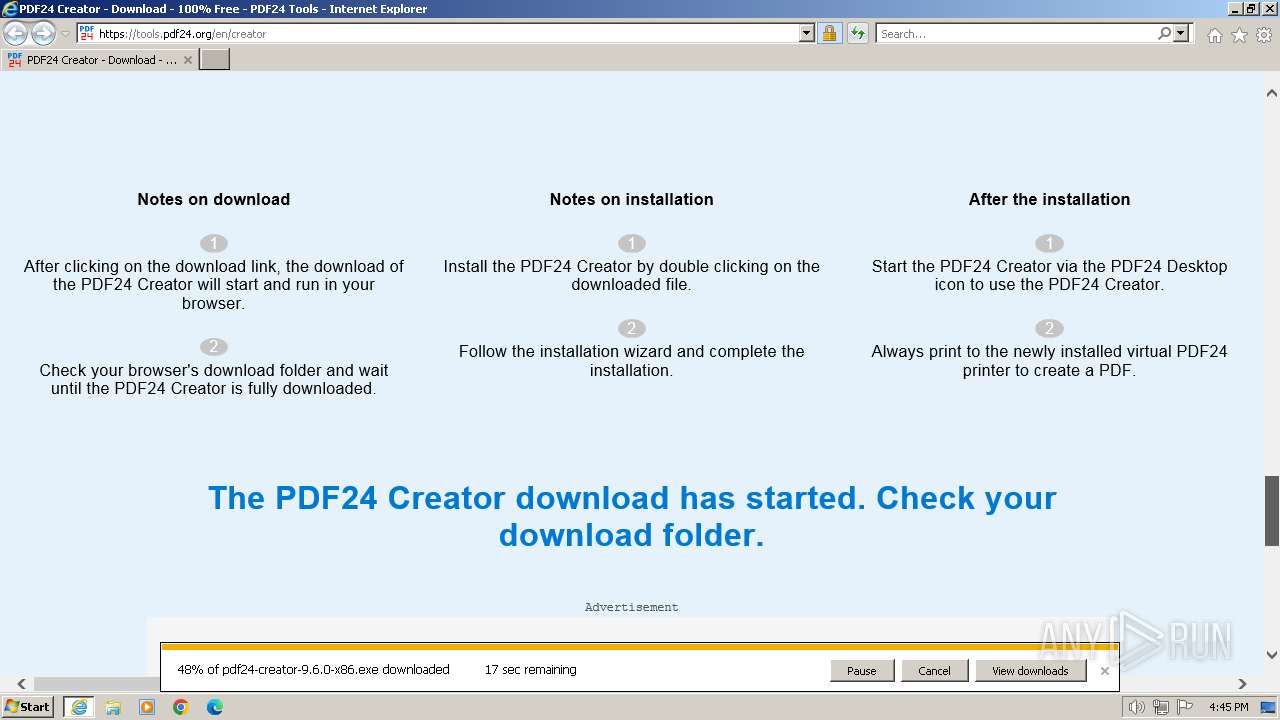
Task: Open the recent pages dropdown arrow
Action: tap(66, 34)
